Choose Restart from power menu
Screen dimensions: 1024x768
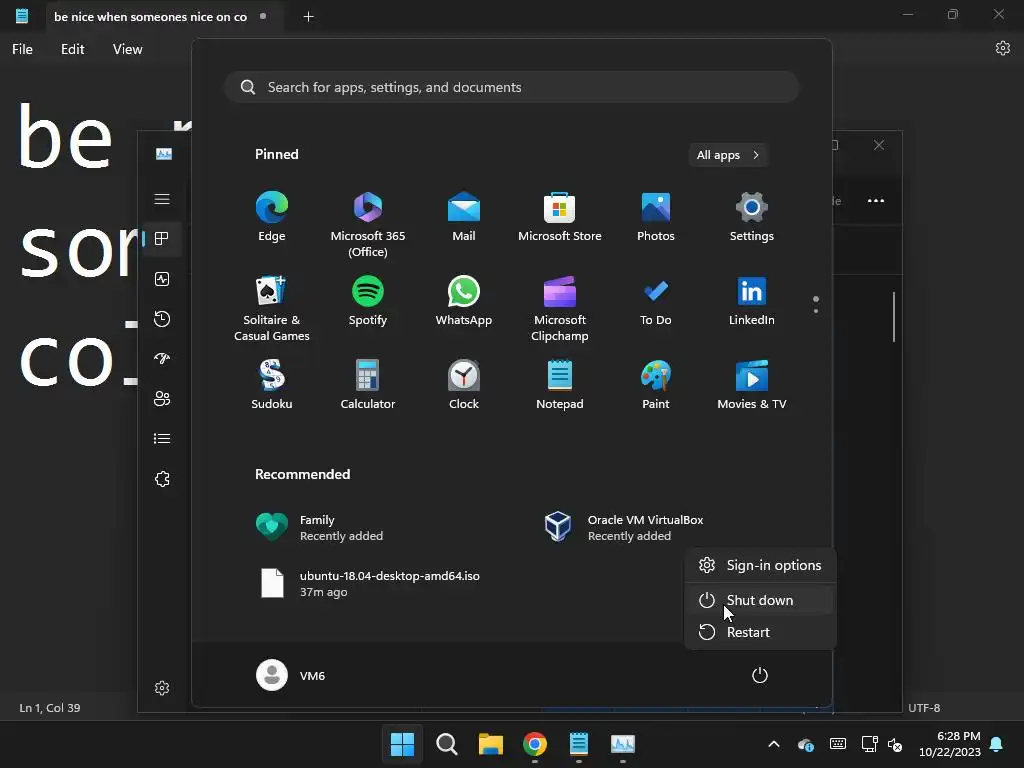point(760,632)
